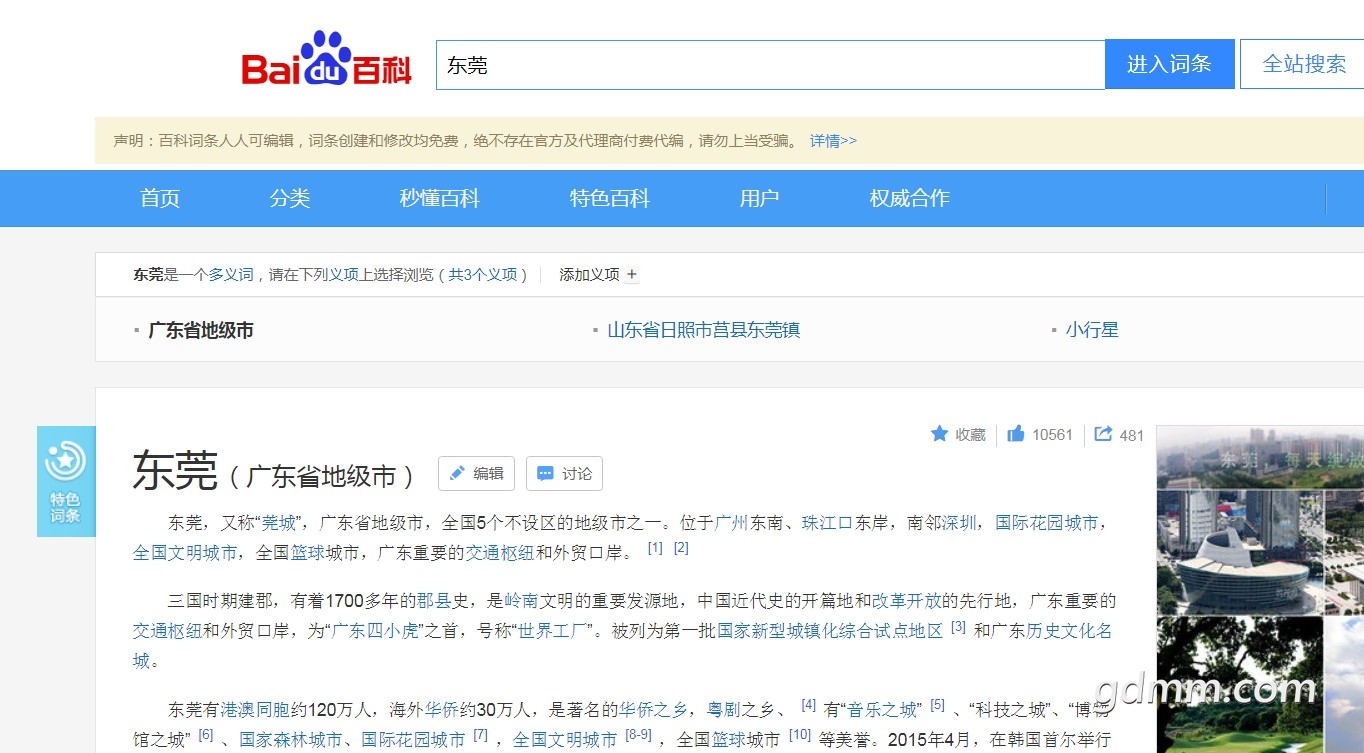Click the 莞城 link
Viewport: 1364px width, 753px height.
pos(279,523)
